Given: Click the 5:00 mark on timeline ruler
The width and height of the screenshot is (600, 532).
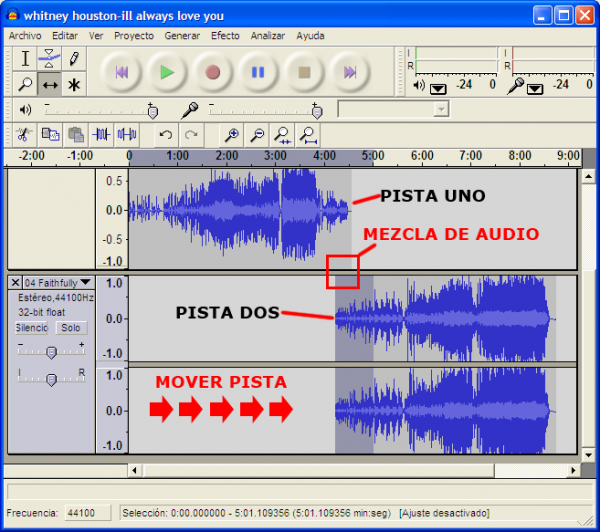Looking at the screenshot, I should [373, 156].
